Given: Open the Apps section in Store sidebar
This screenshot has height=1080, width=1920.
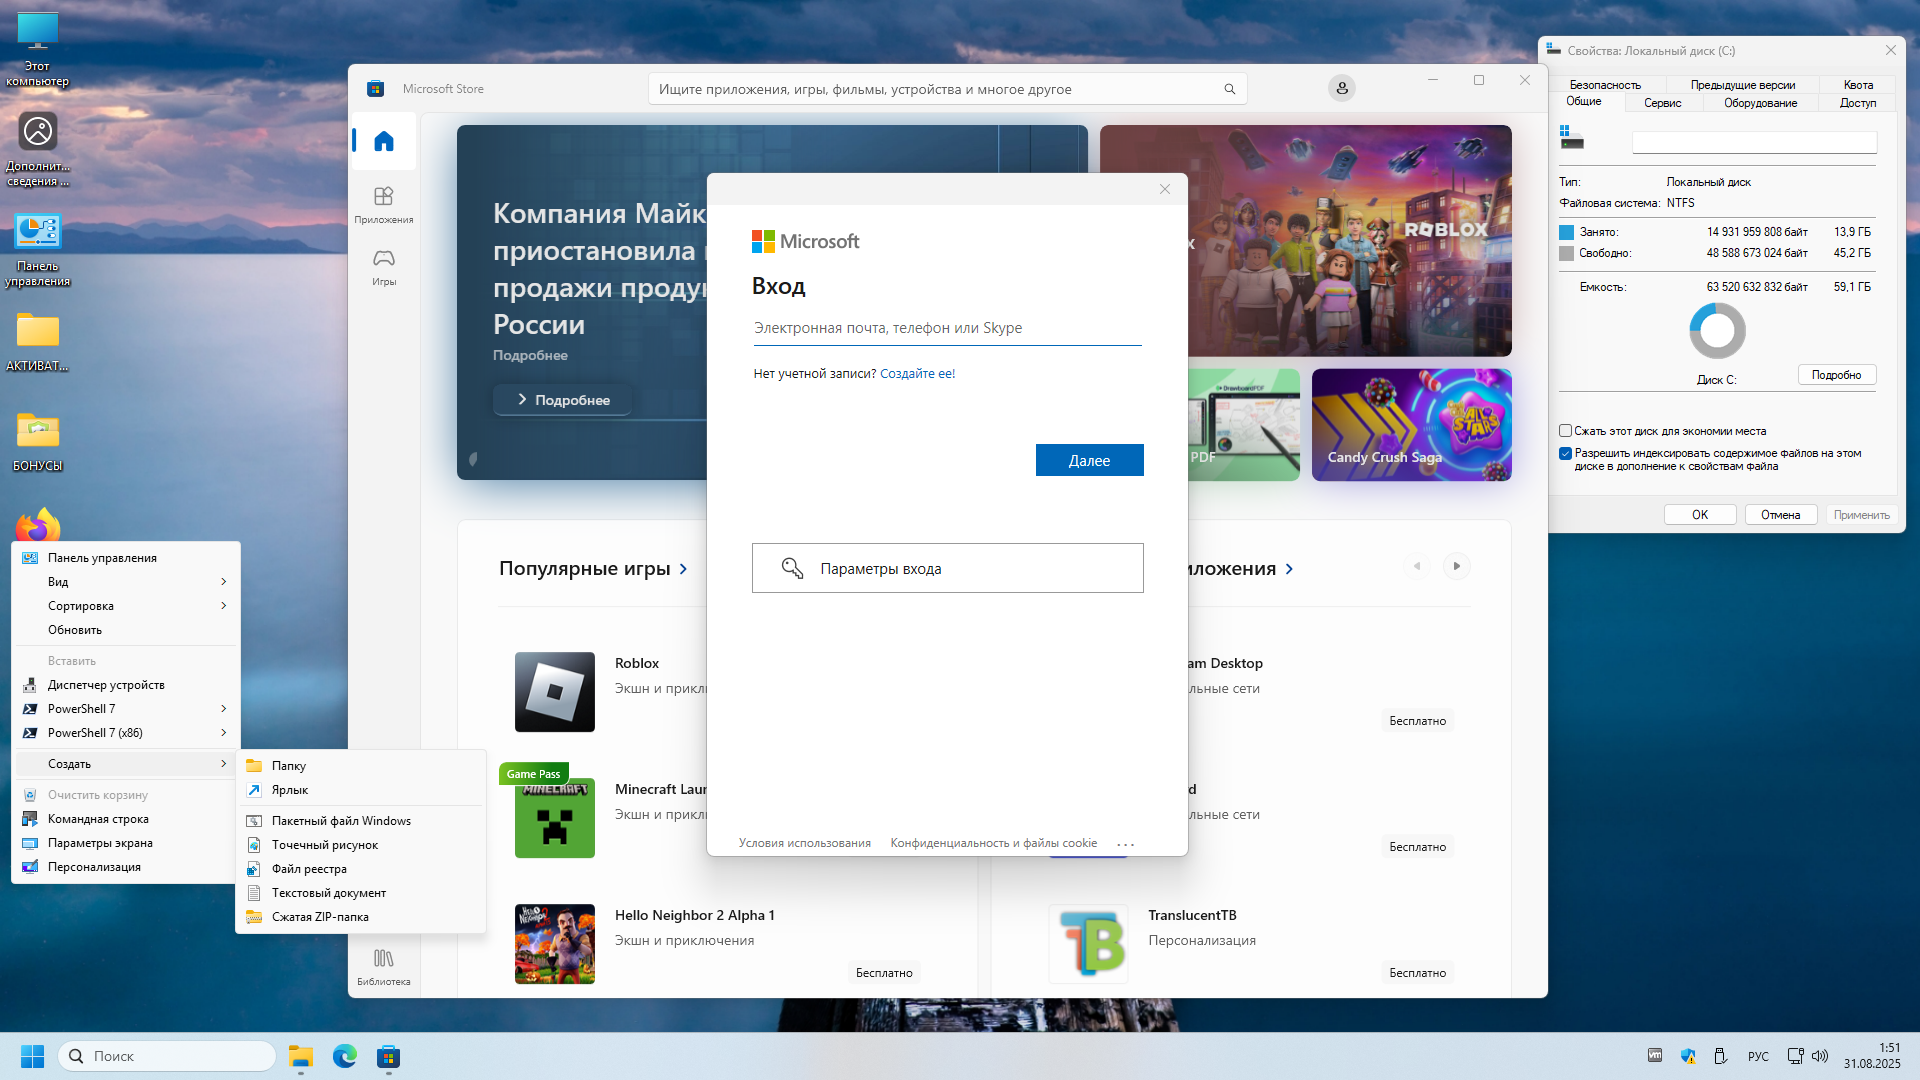Looking at the screenshot, I should (384, 205).
